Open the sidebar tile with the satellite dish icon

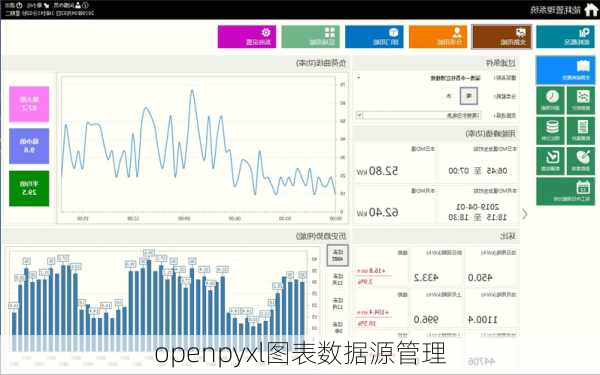pos(581,161)
